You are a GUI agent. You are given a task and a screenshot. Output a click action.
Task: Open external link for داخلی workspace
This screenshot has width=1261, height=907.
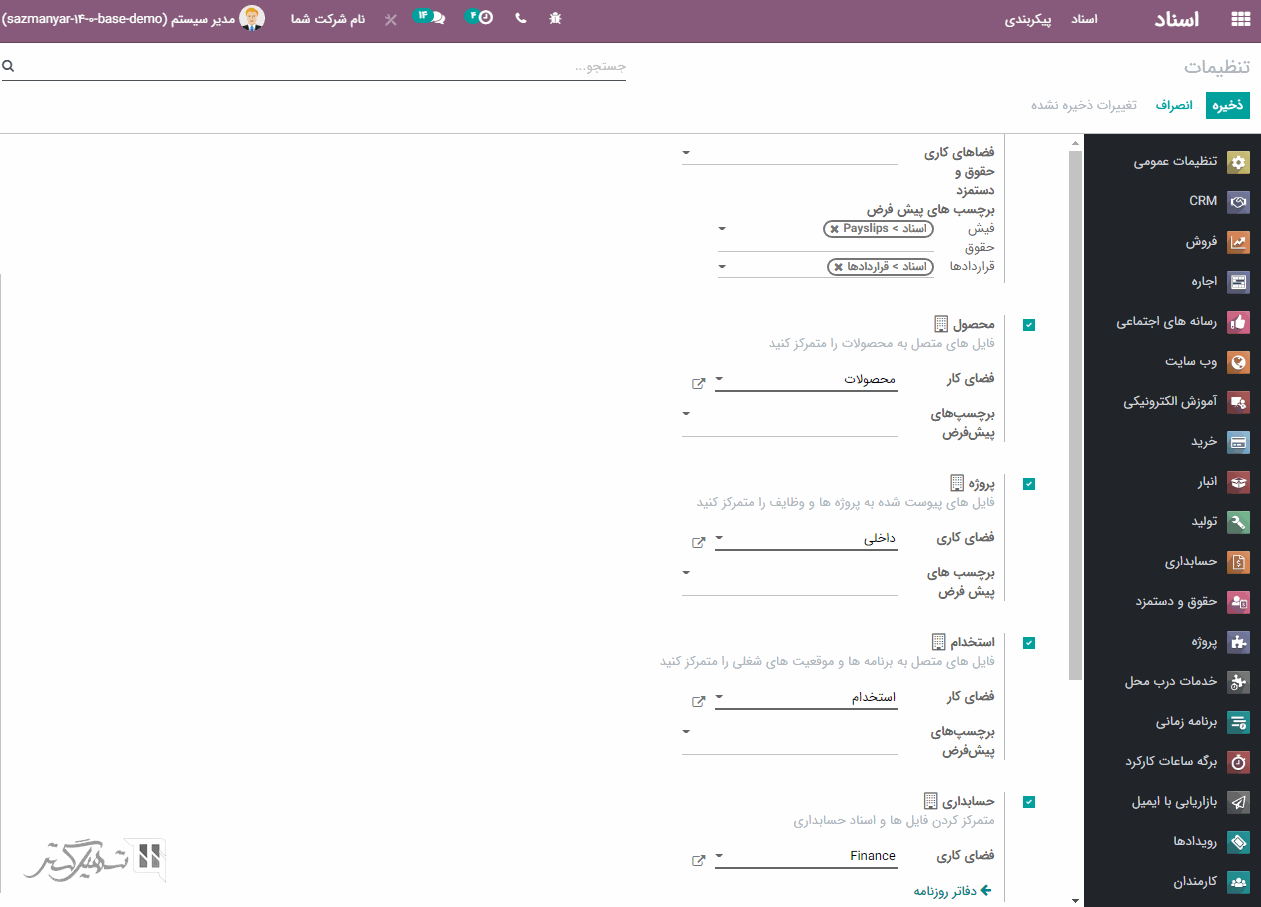(699, 542)
